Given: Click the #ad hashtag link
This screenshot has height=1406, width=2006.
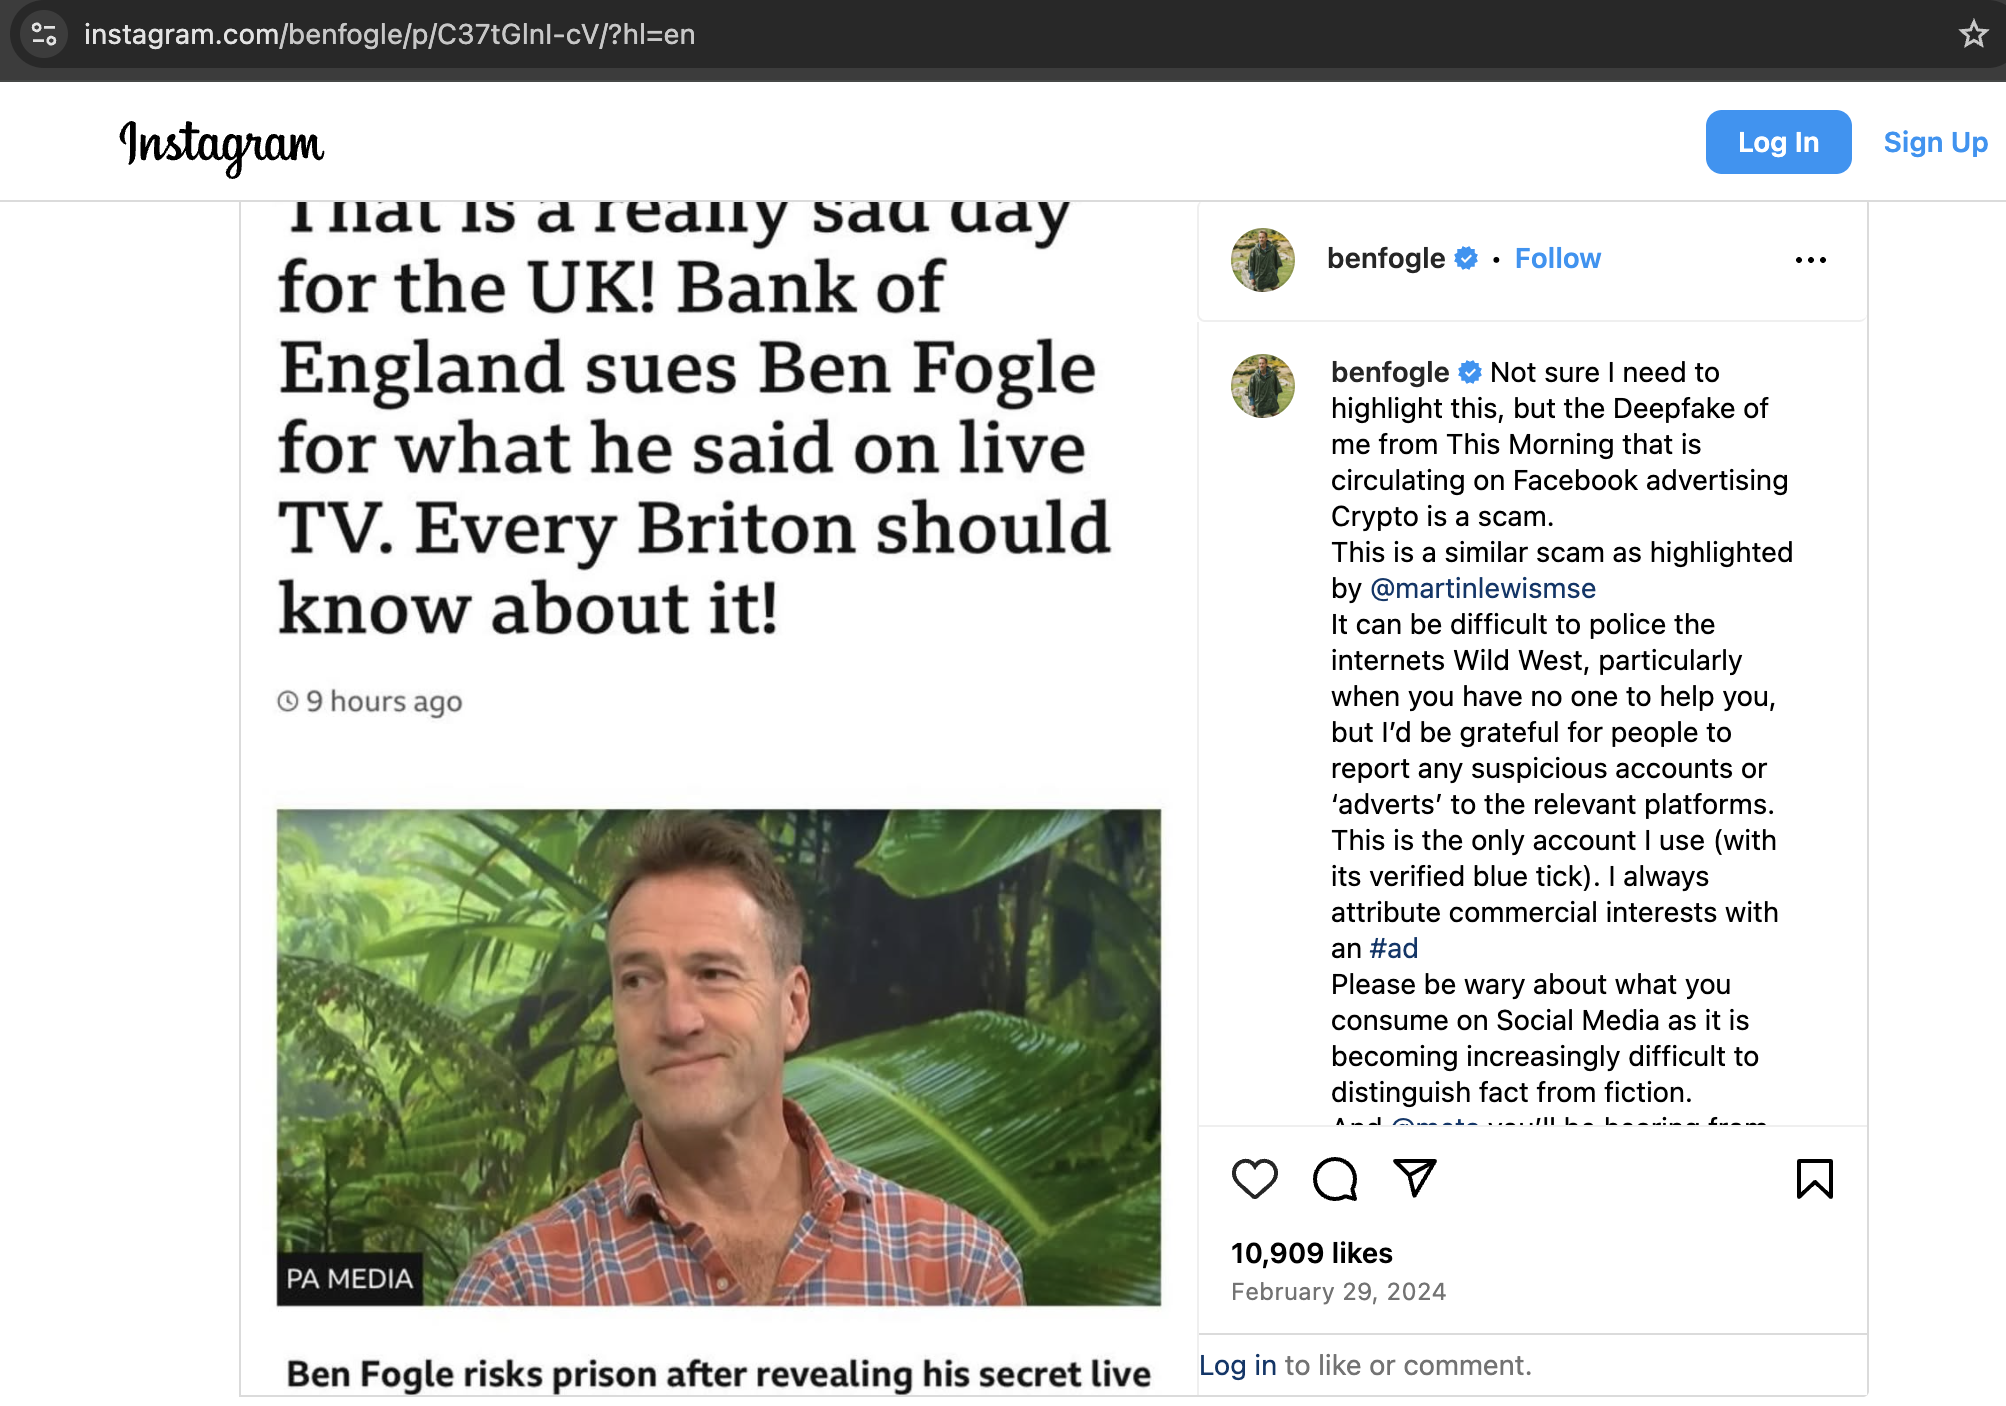Looking at the screenshot, I should [1394, 948].
